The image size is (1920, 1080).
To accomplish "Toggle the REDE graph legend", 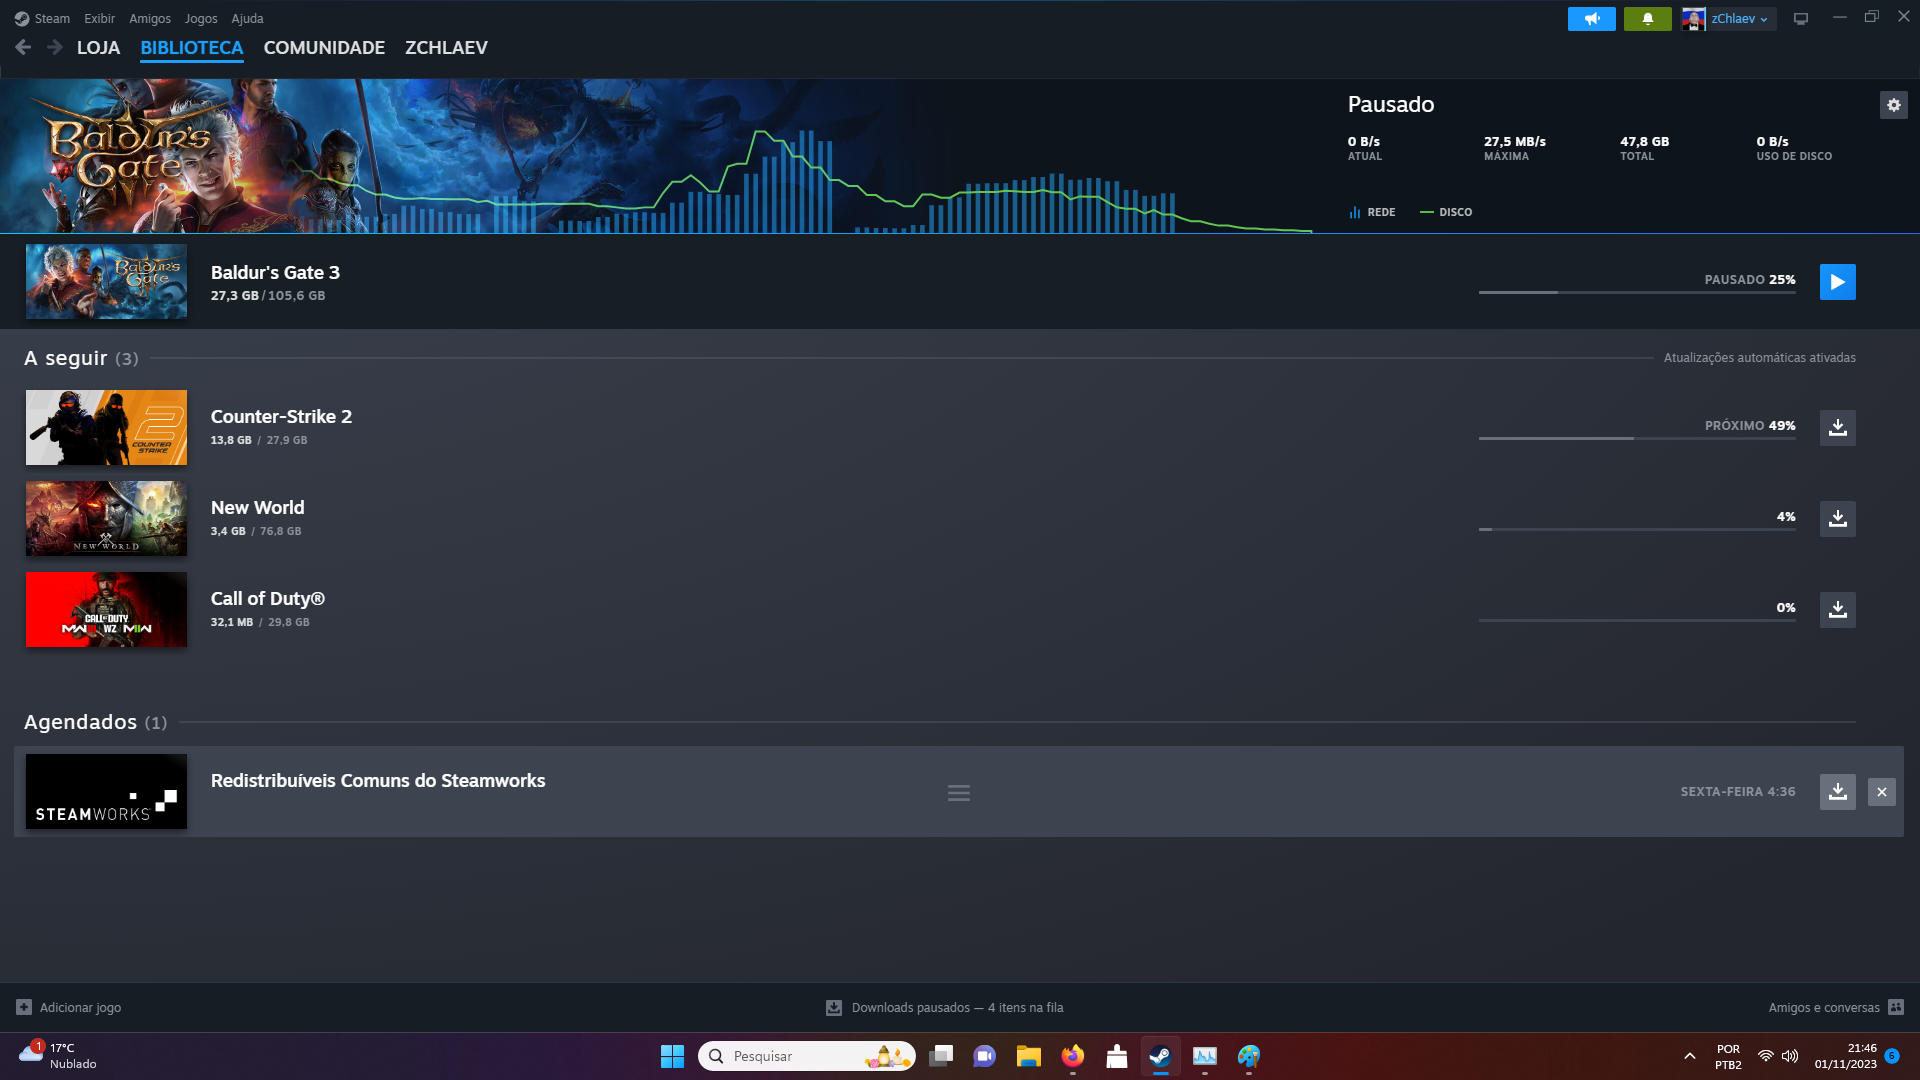I will (x=1371, y=212).
